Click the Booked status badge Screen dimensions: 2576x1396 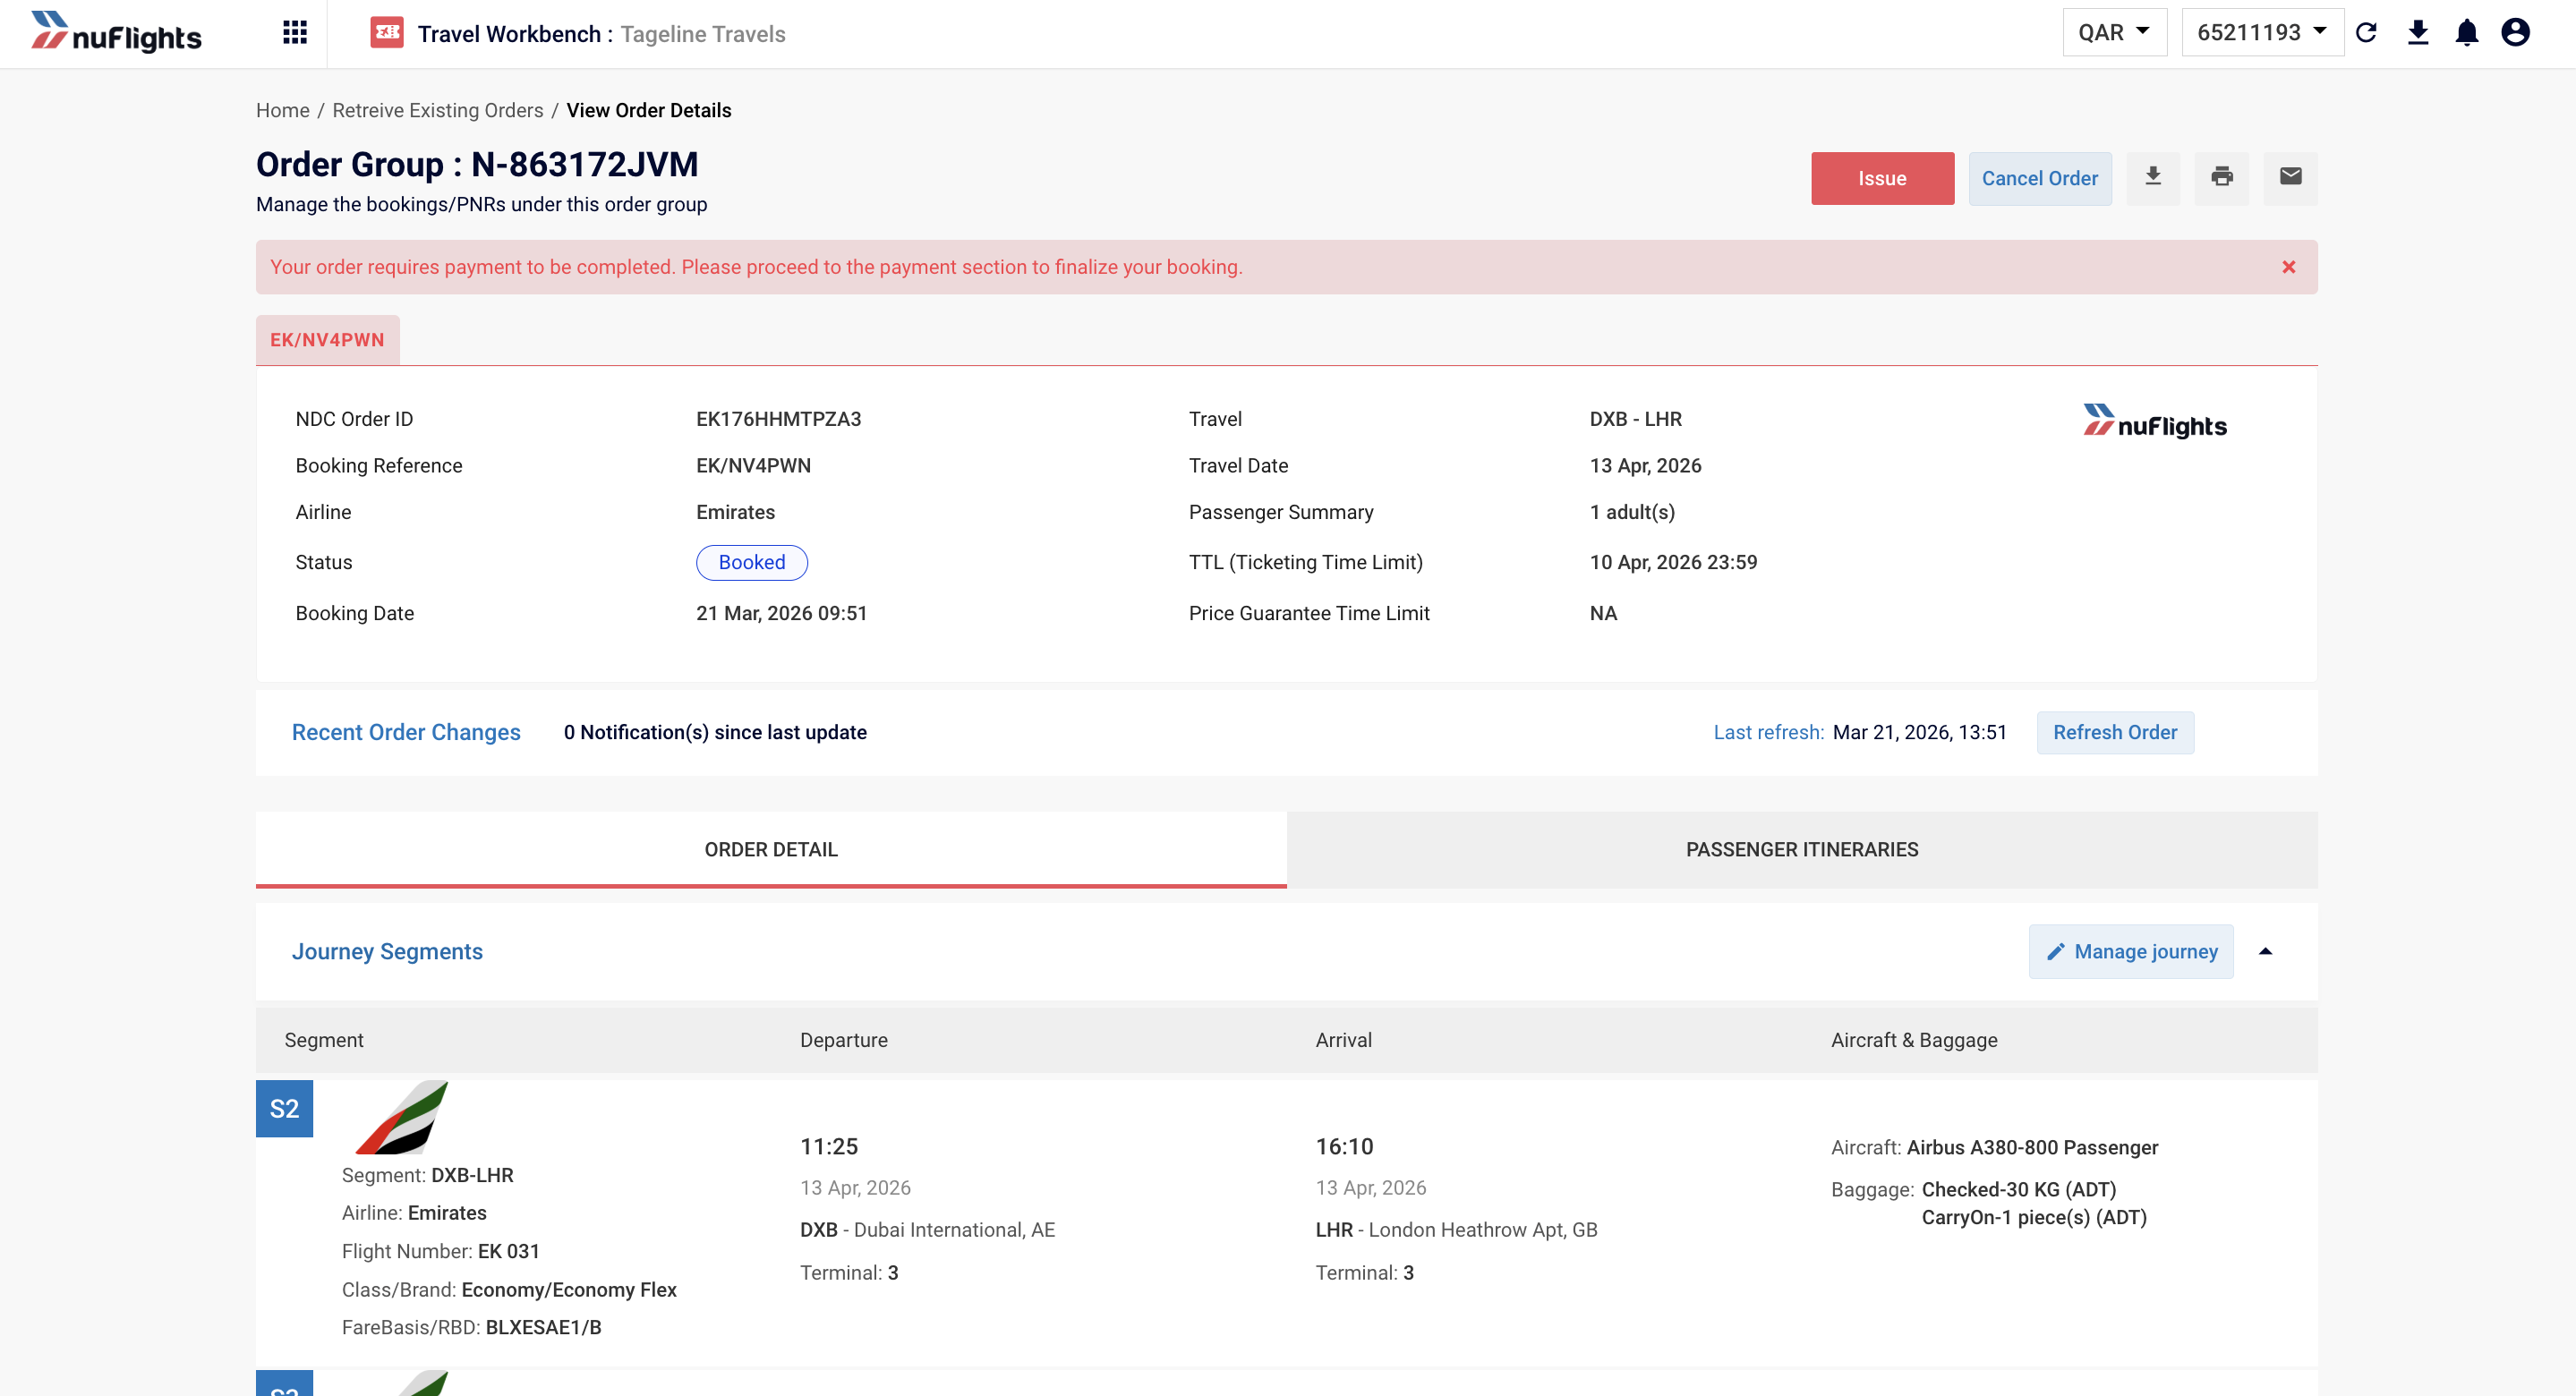[x=752, y=563]
